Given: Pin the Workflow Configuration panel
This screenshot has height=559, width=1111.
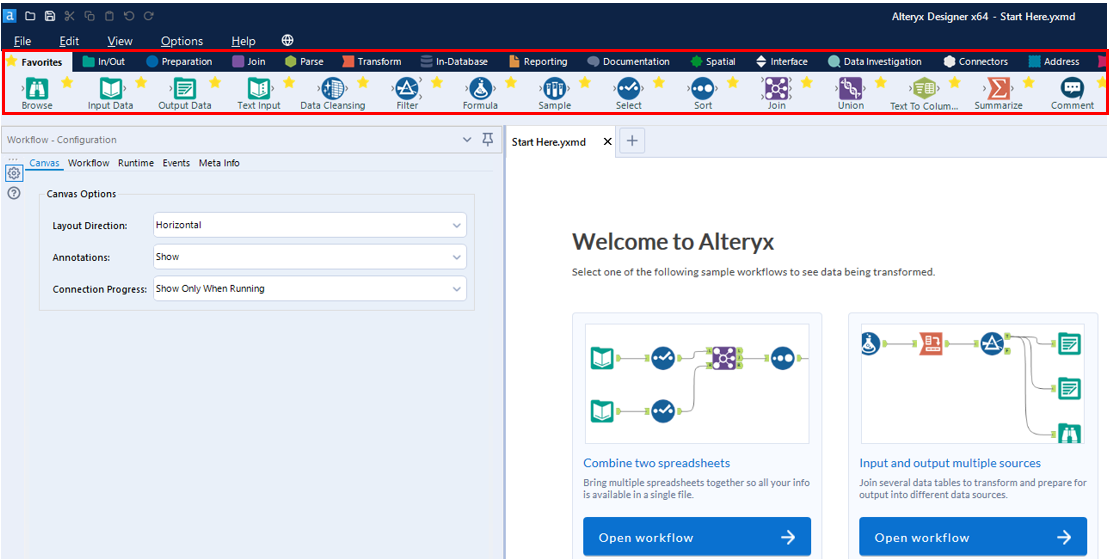Looking at the screenshot, I should [487, 140].
